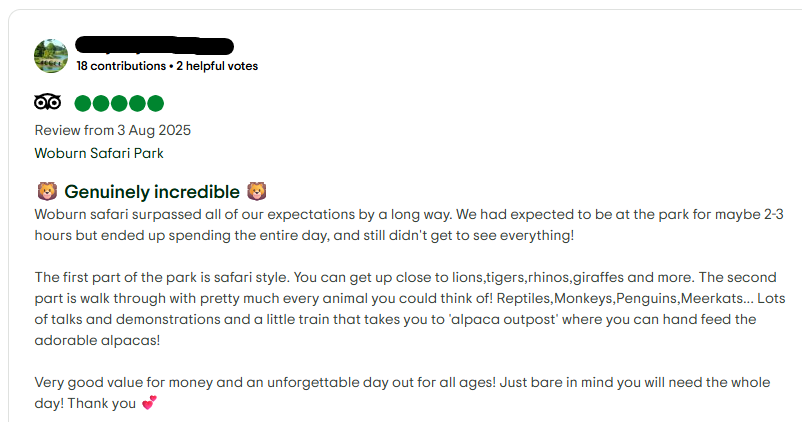Click the Review from 3 Aug 2025 date
Image resolution: width=802 pixels, height=422 pixels.
pyautogui.click(x=112, y=130)
